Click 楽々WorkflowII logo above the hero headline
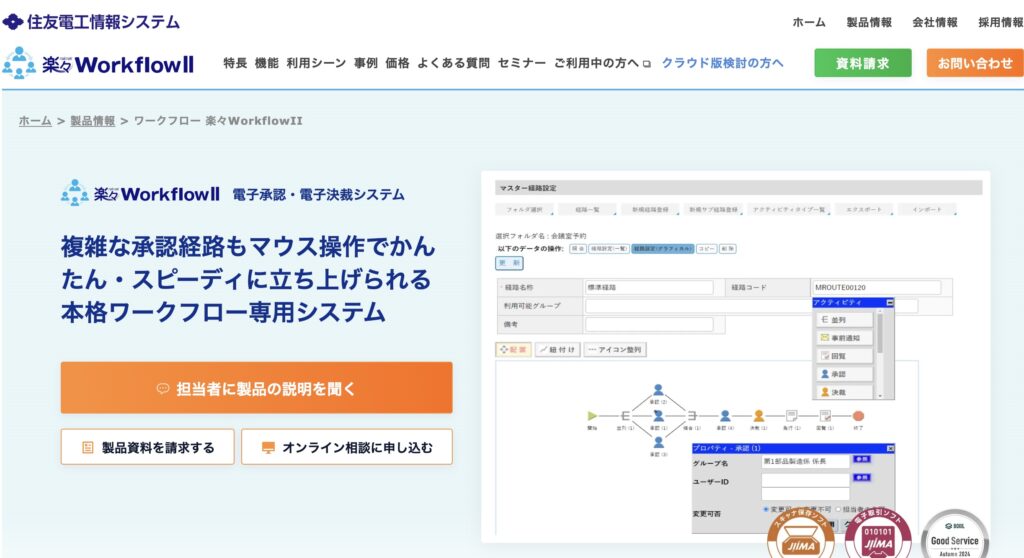Viewport: 1024px width, 558px height. point(140,193)
